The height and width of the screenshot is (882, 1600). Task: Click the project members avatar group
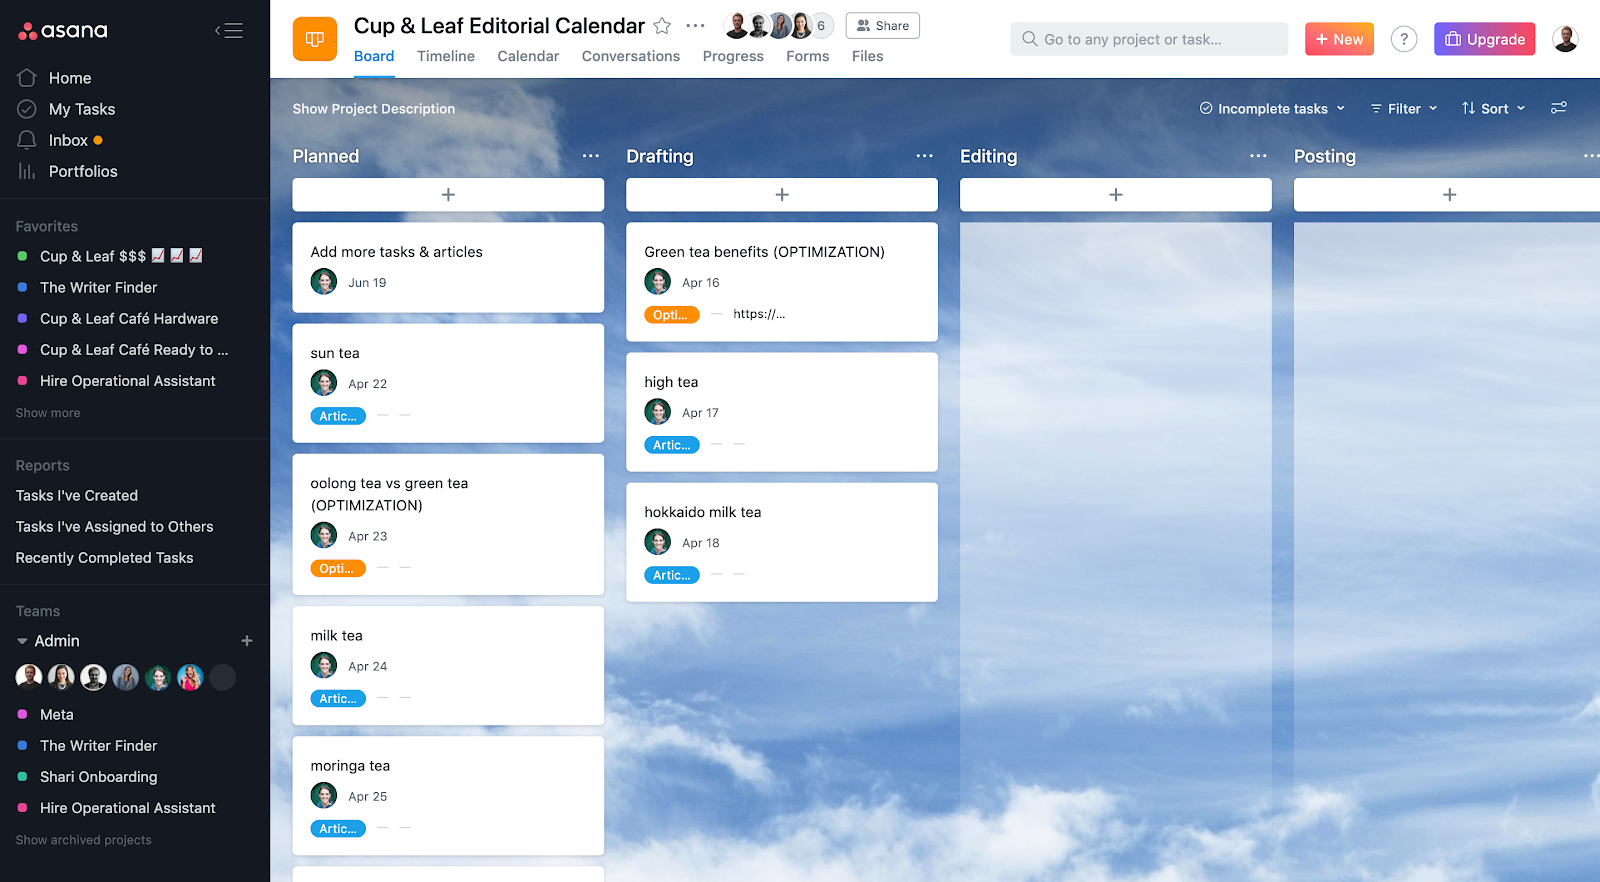(x=779, y=26)
